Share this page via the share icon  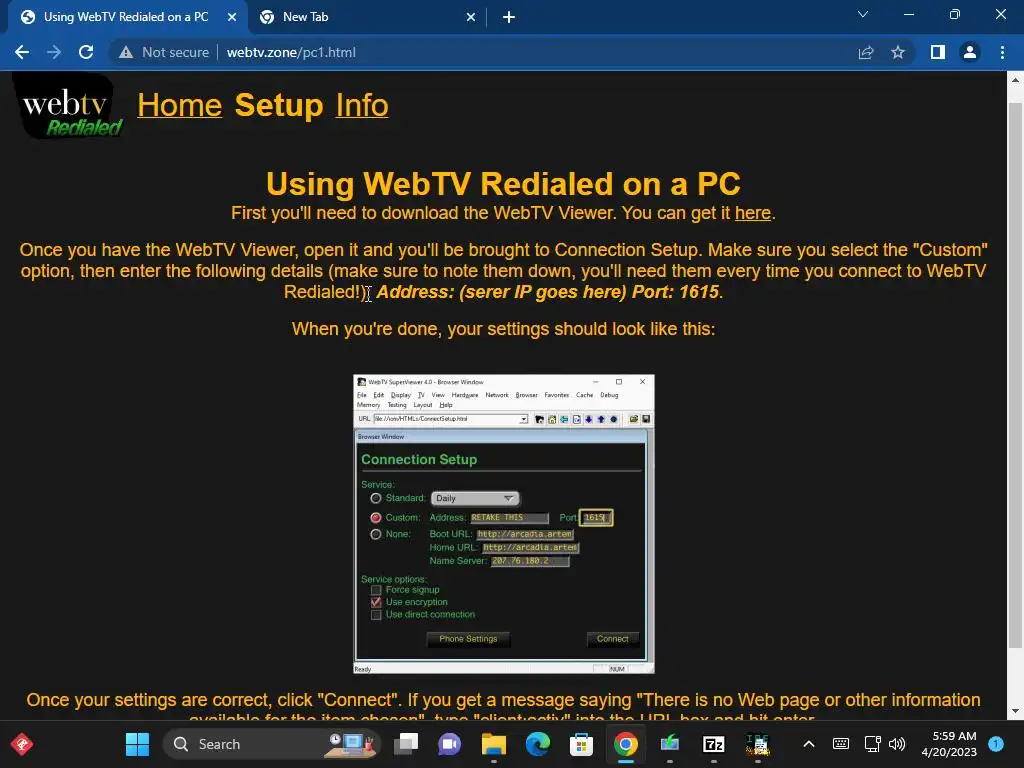[866, 52]
